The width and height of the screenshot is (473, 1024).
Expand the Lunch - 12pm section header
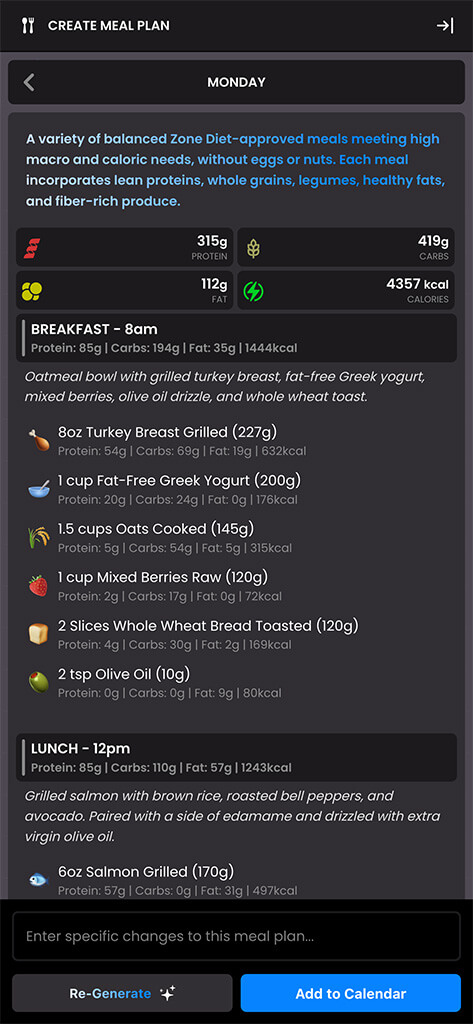(236, 758)
